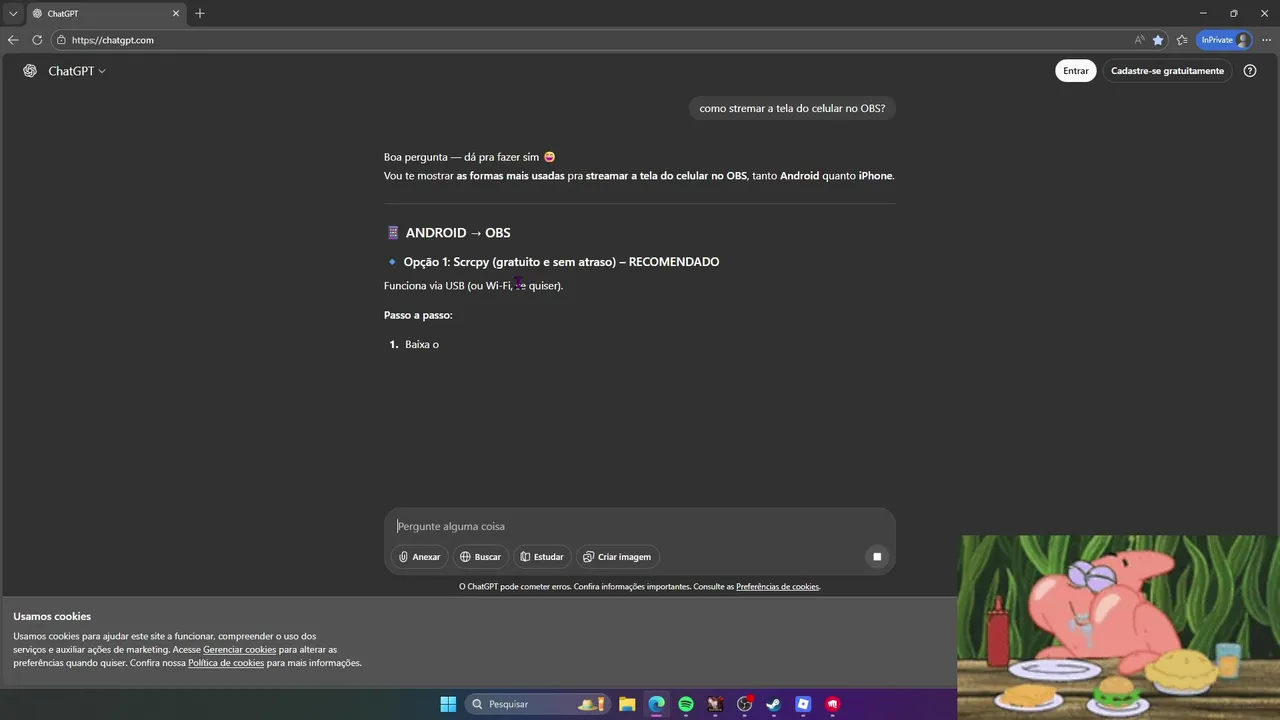
Task: View site information lock icon
Action: [61, 40]
